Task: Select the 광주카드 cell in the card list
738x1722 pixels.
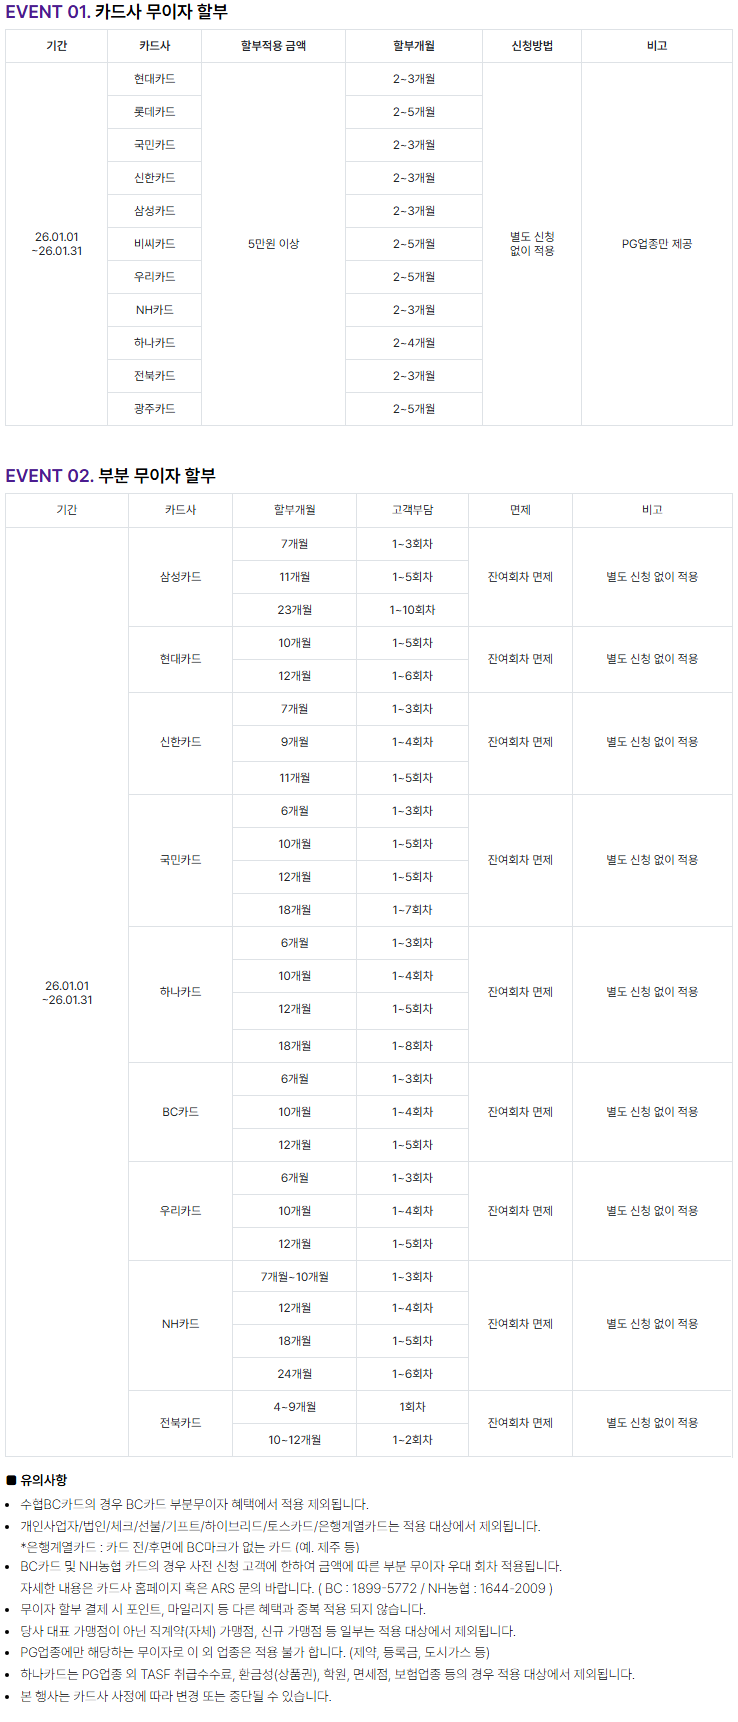Action: [154, 409]
